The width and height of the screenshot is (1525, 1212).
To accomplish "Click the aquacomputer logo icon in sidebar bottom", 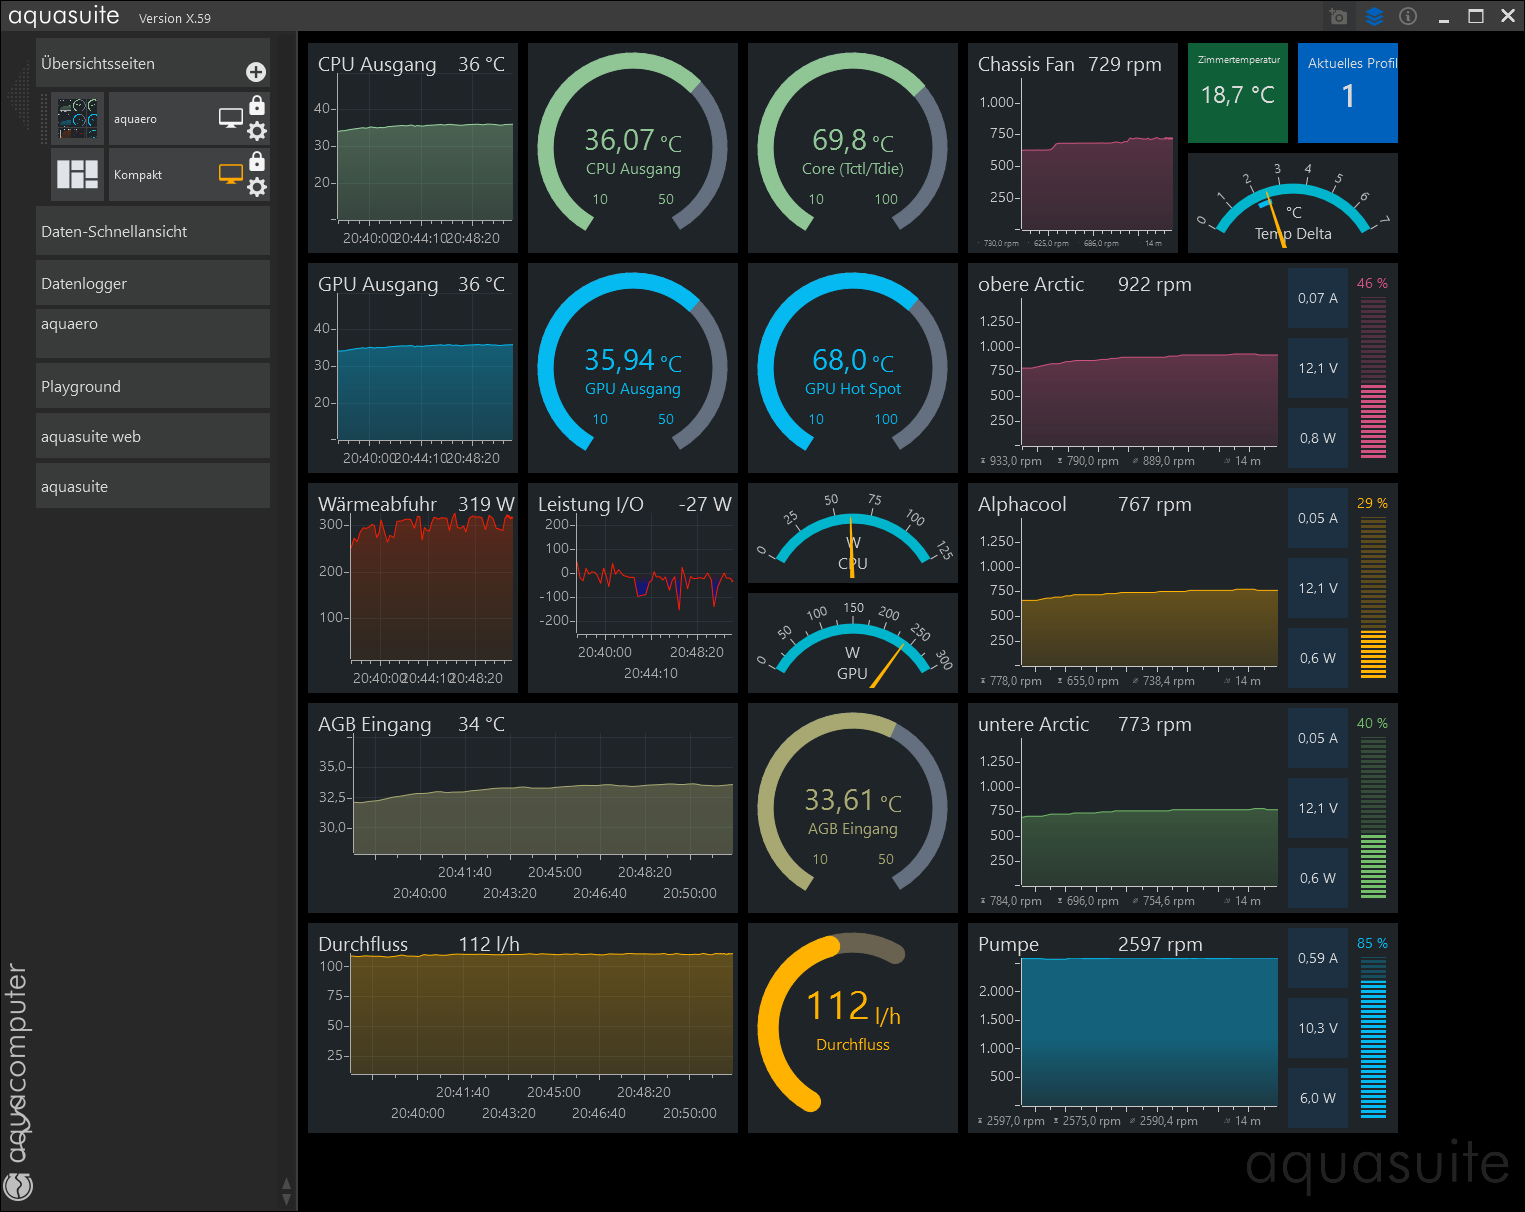I will click(18, 1186).
